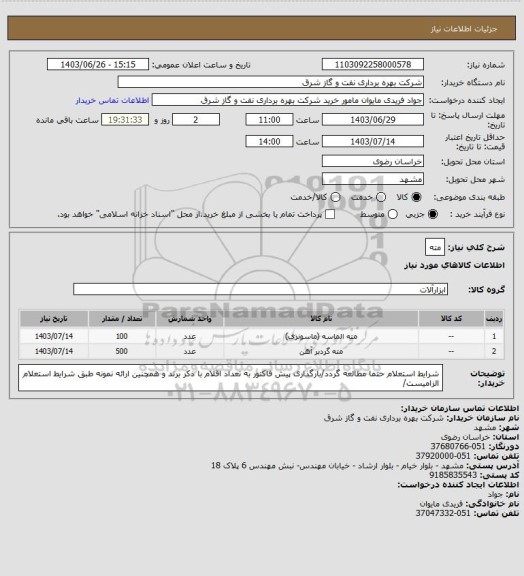Click the quantity cell 500

coord(122,351)
